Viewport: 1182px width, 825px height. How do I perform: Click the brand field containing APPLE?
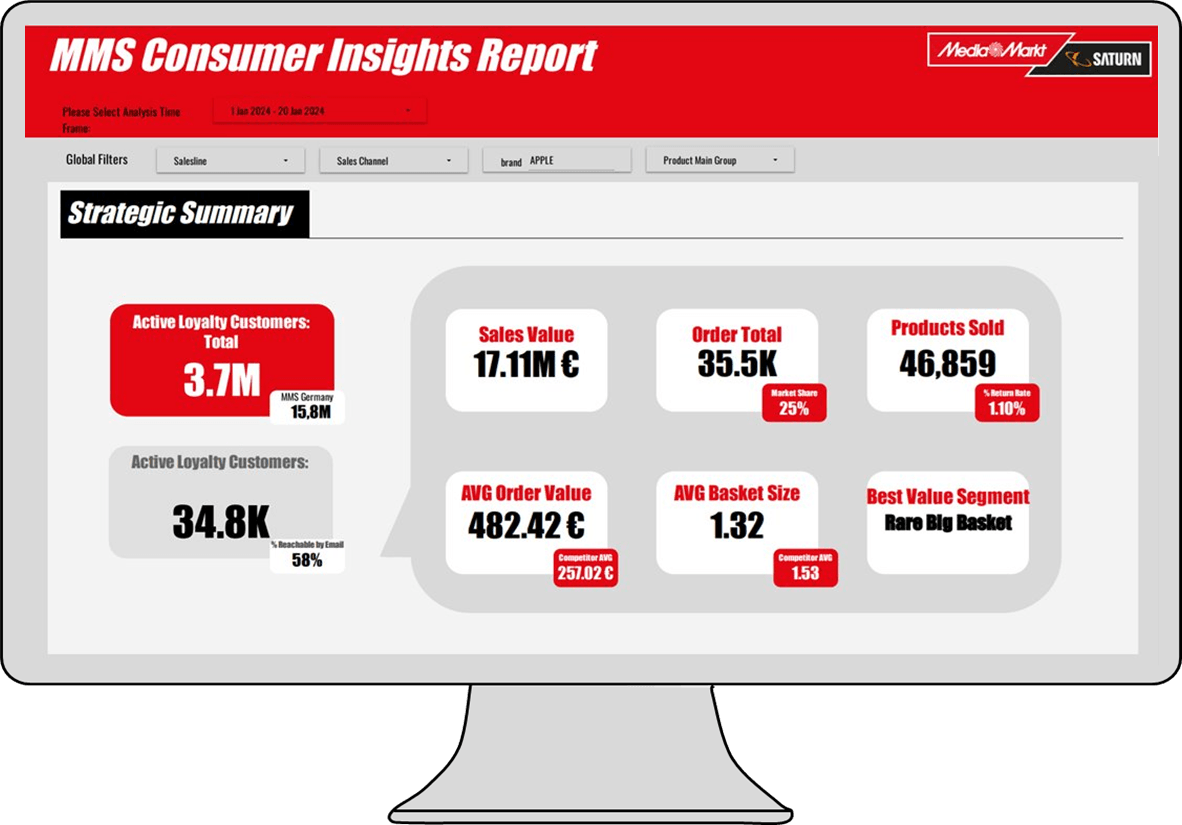pyautogui.click(x=570, y=160)
